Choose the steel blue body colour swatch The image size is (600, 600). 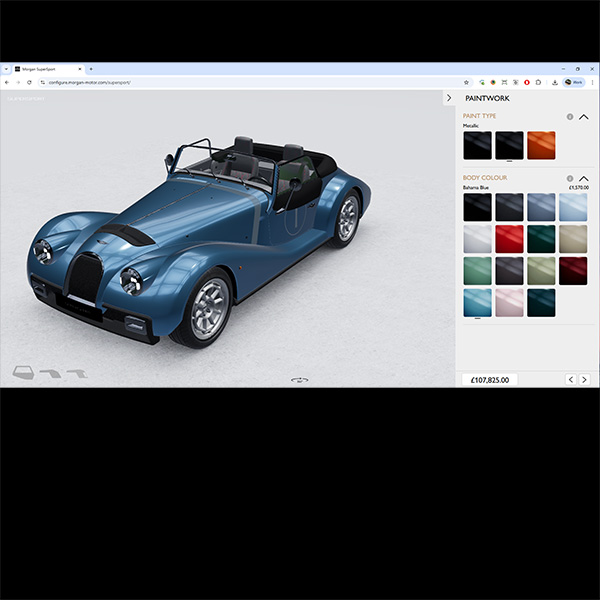click(x=541, y=207)
